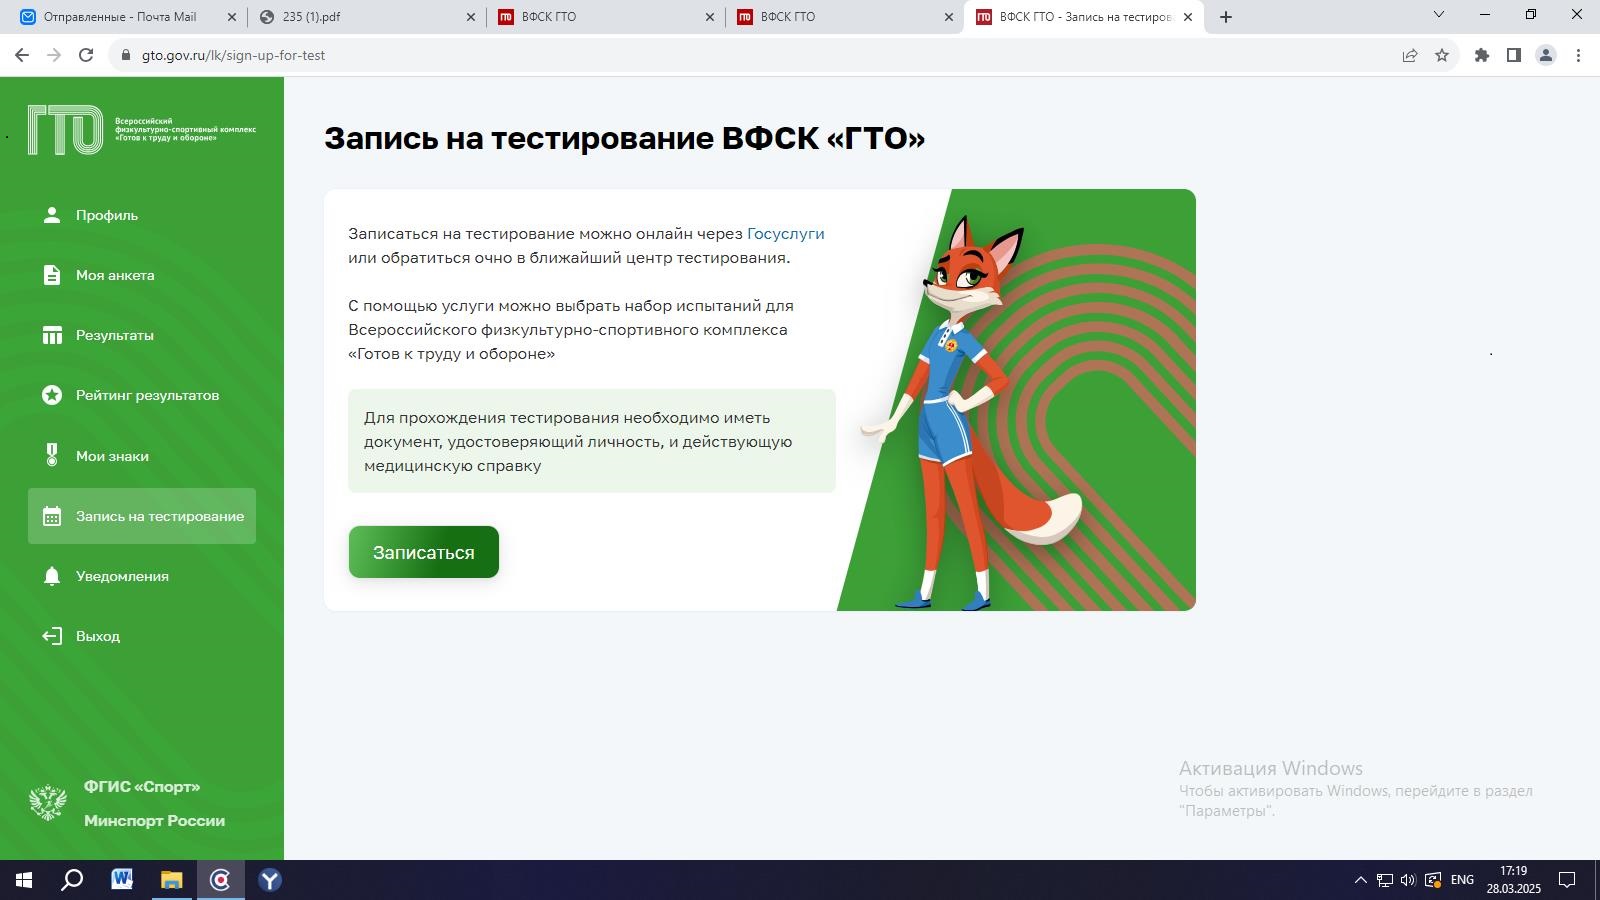
Task: Click the exit arrow icon beside Выход
Action: (x=52, y=636)
